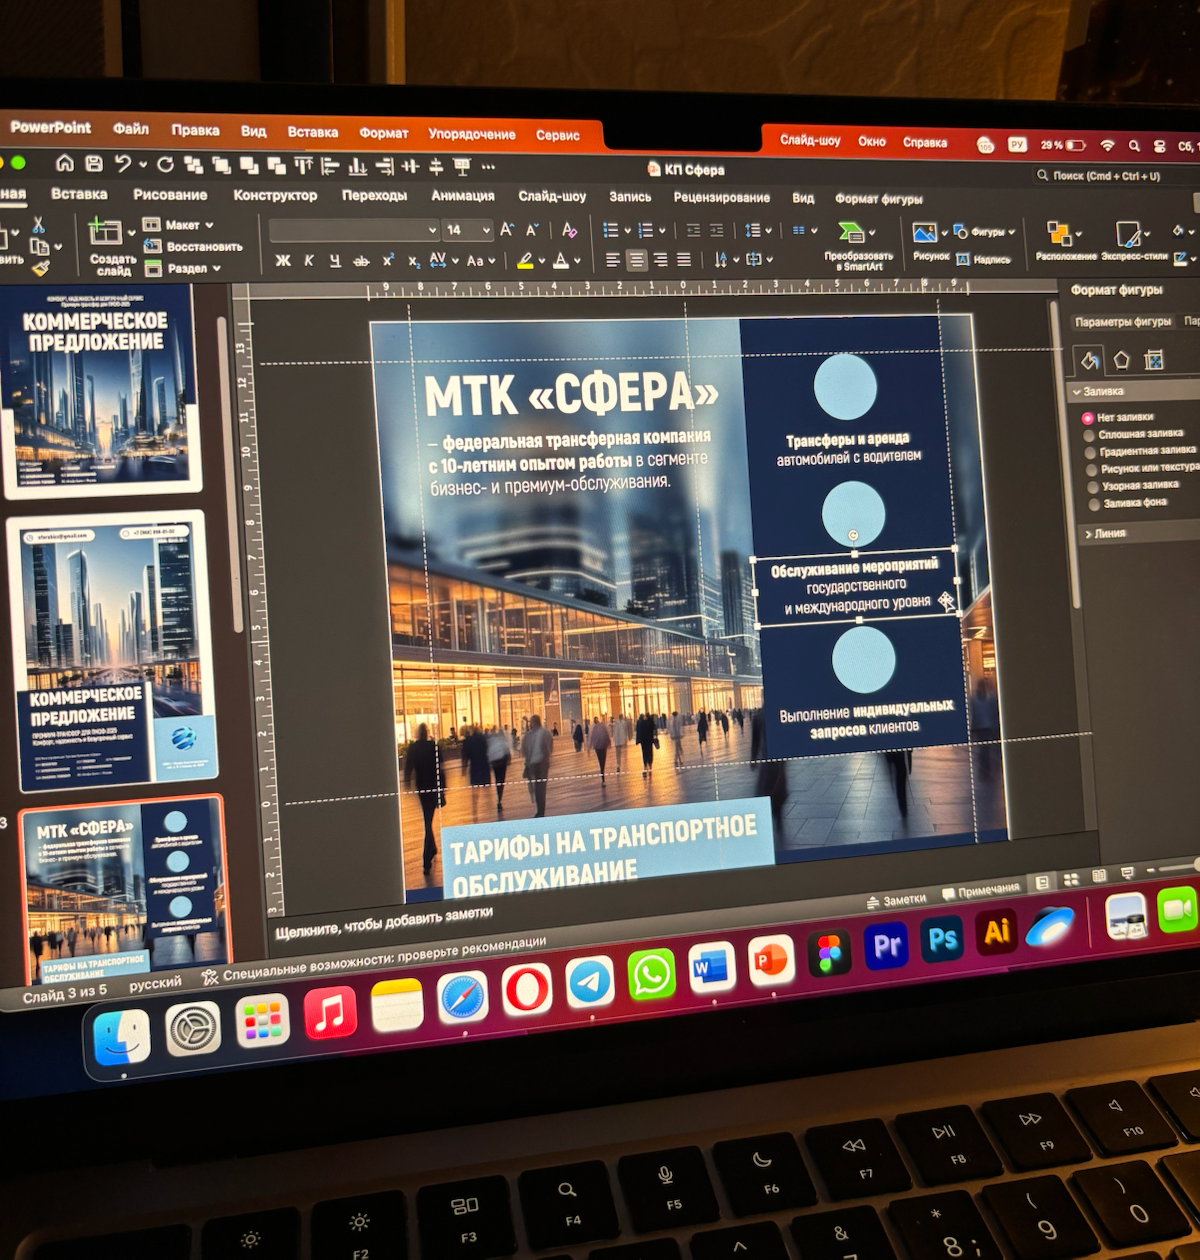Click the Создать слайд icon
This screenshot has width=1200, height=1260.
(106, 233)
